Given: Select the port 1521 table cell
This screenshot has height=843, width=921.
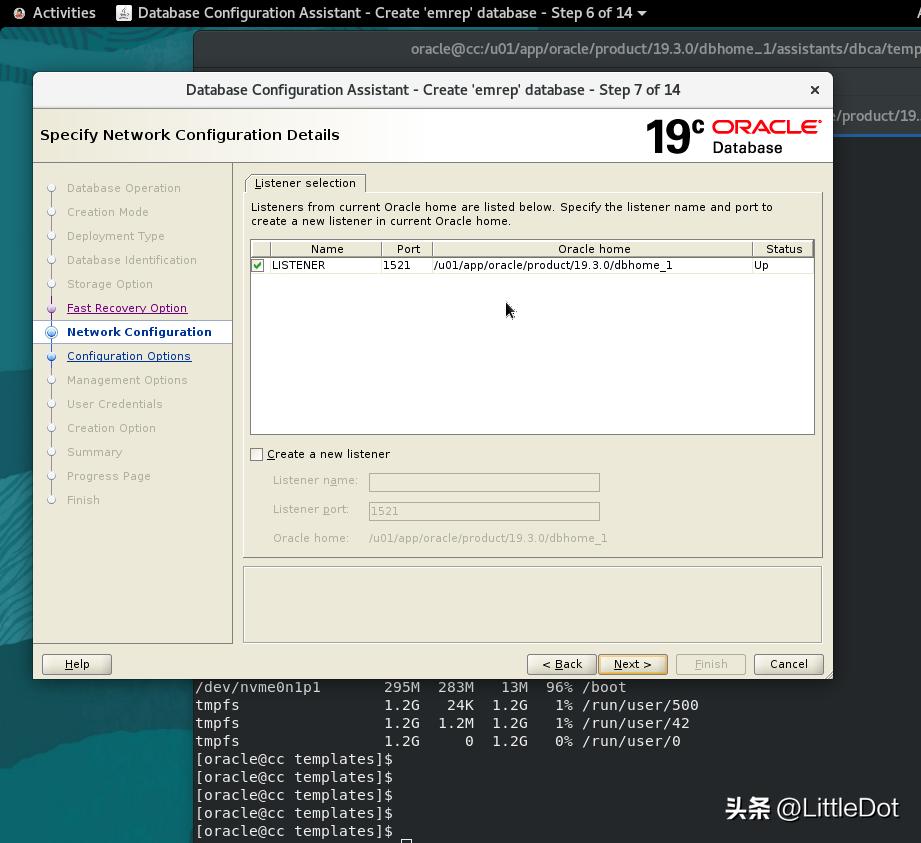Looking at the screenshot, I should 407,266.
